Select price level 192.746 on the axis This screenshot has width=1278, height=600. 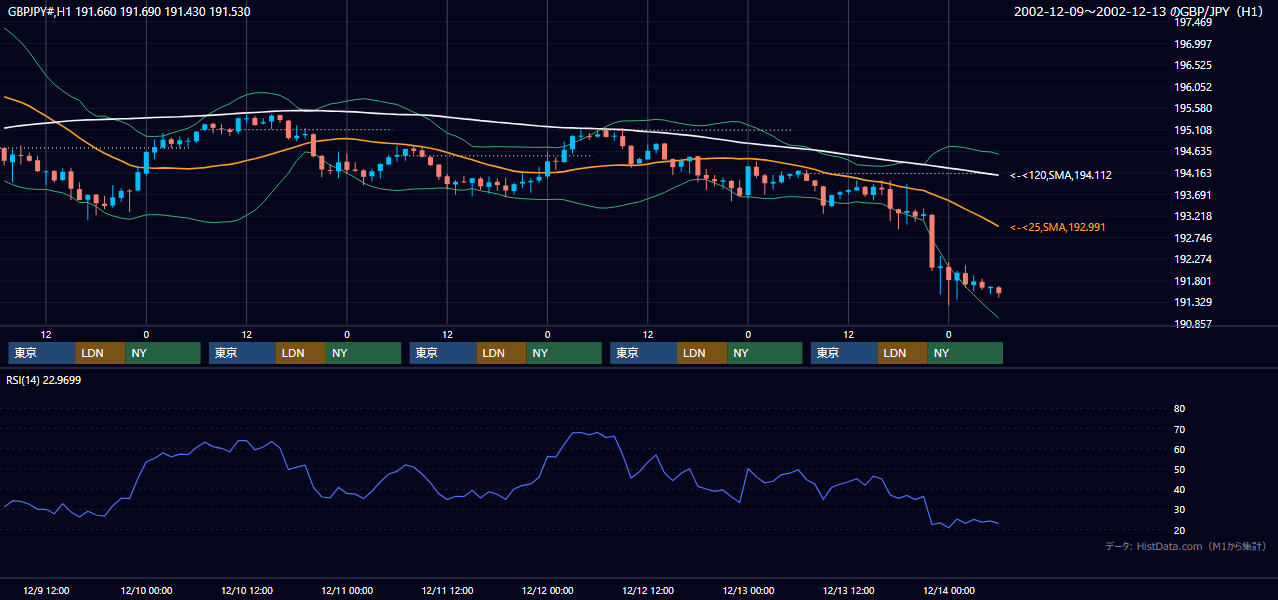click(1193, 238)
